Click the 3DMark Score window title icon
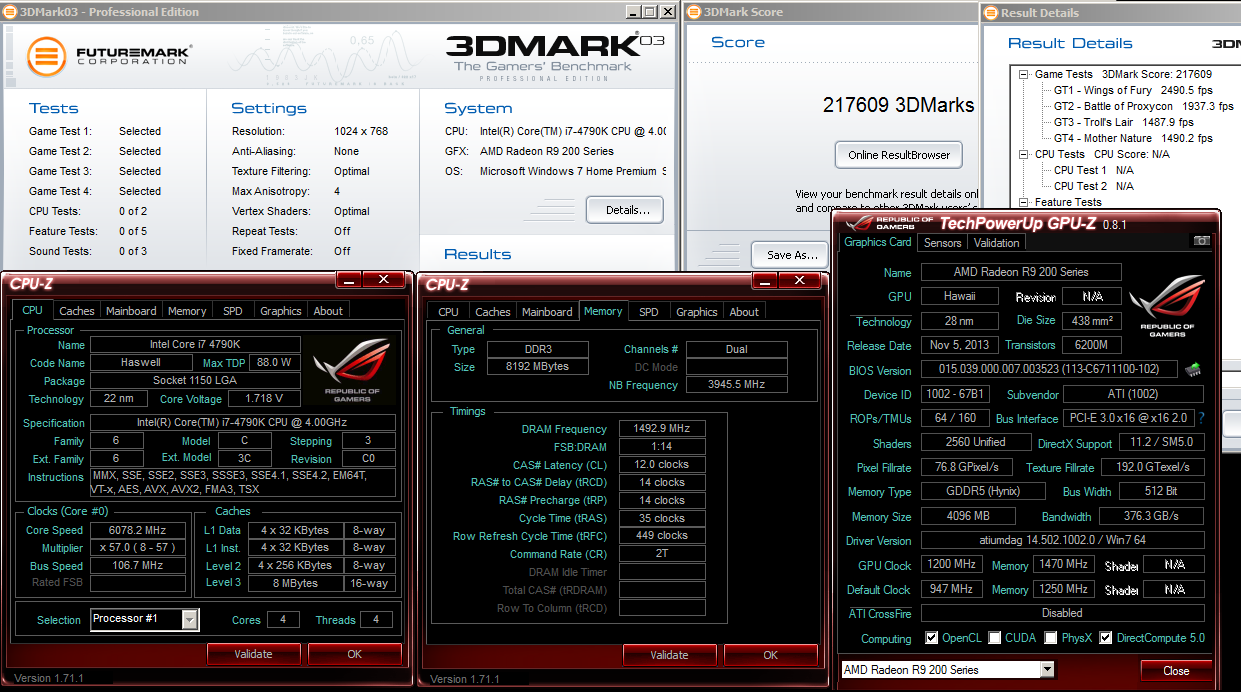The width and height of the screenshot is (1241, 692). click(x=694, y=12)
